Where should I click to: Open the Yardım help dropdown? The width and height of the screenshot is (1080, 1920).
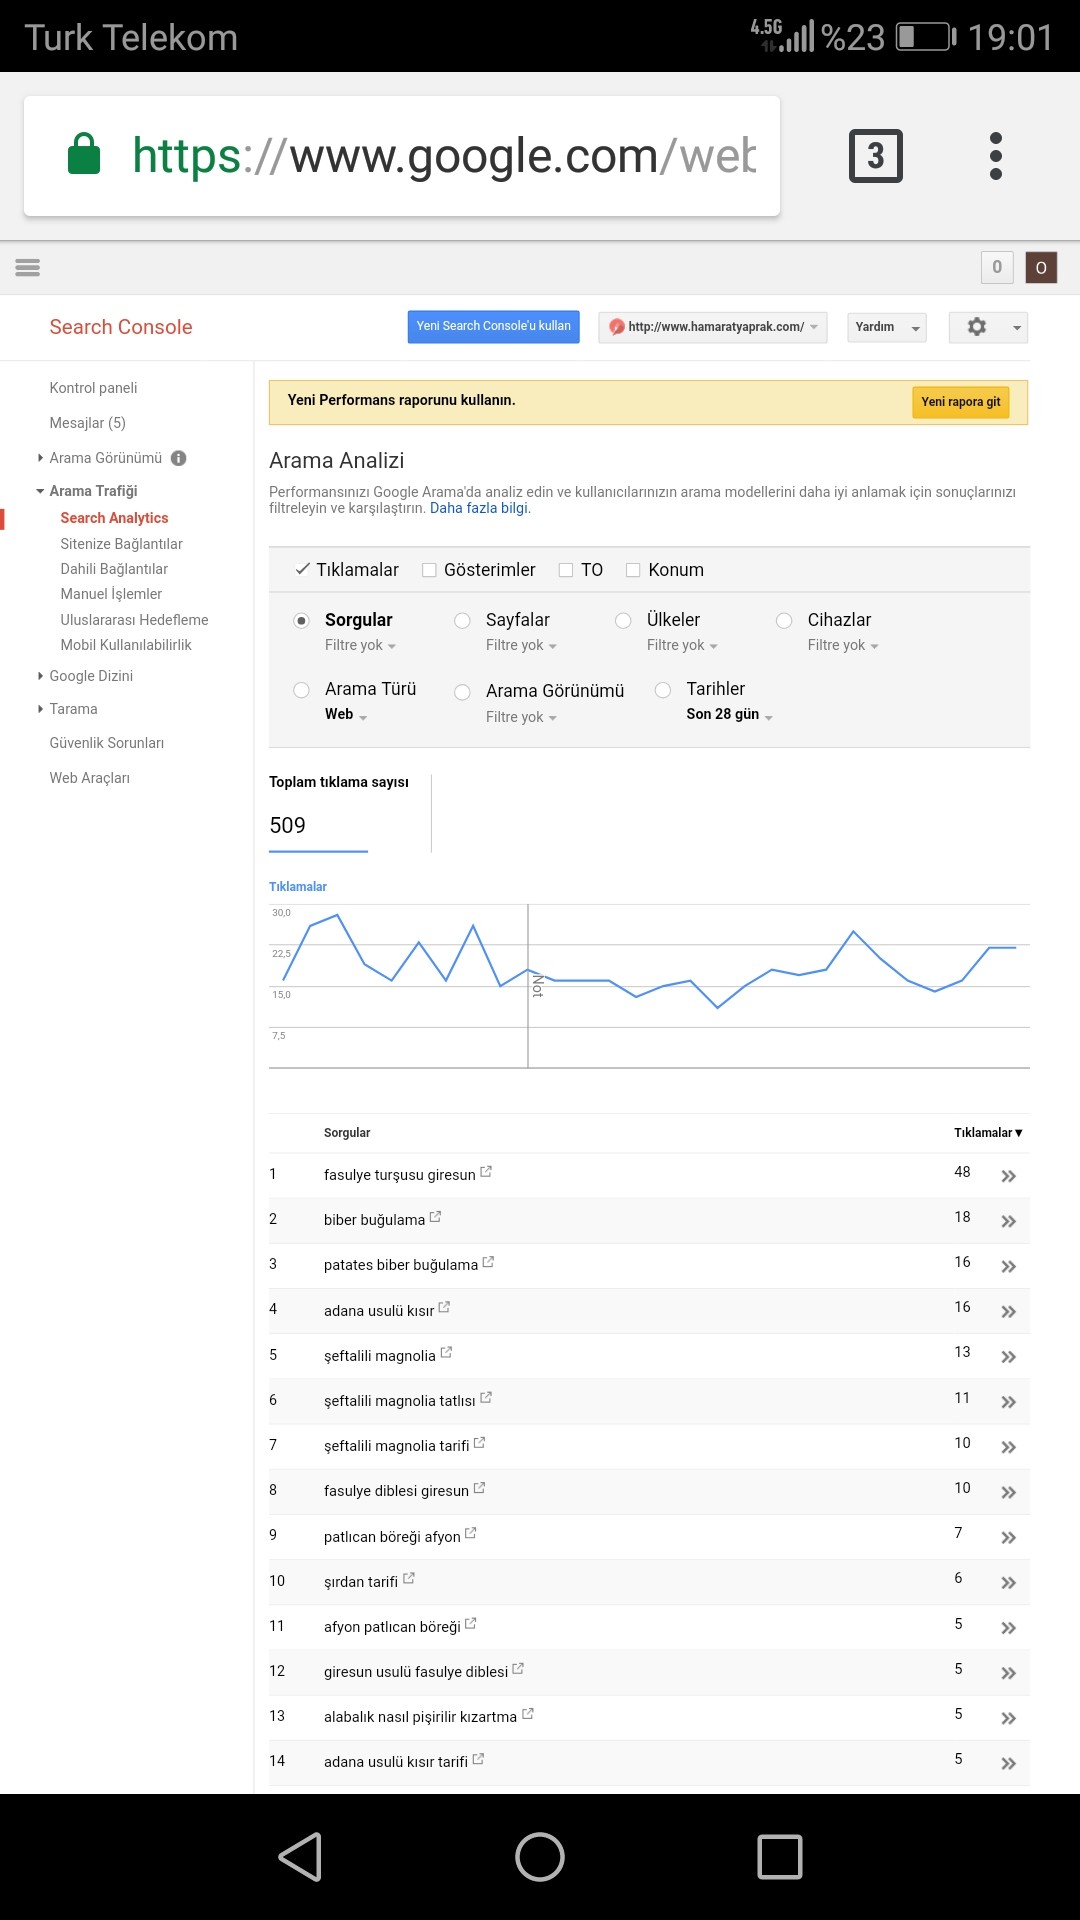(x=887, y=327)
